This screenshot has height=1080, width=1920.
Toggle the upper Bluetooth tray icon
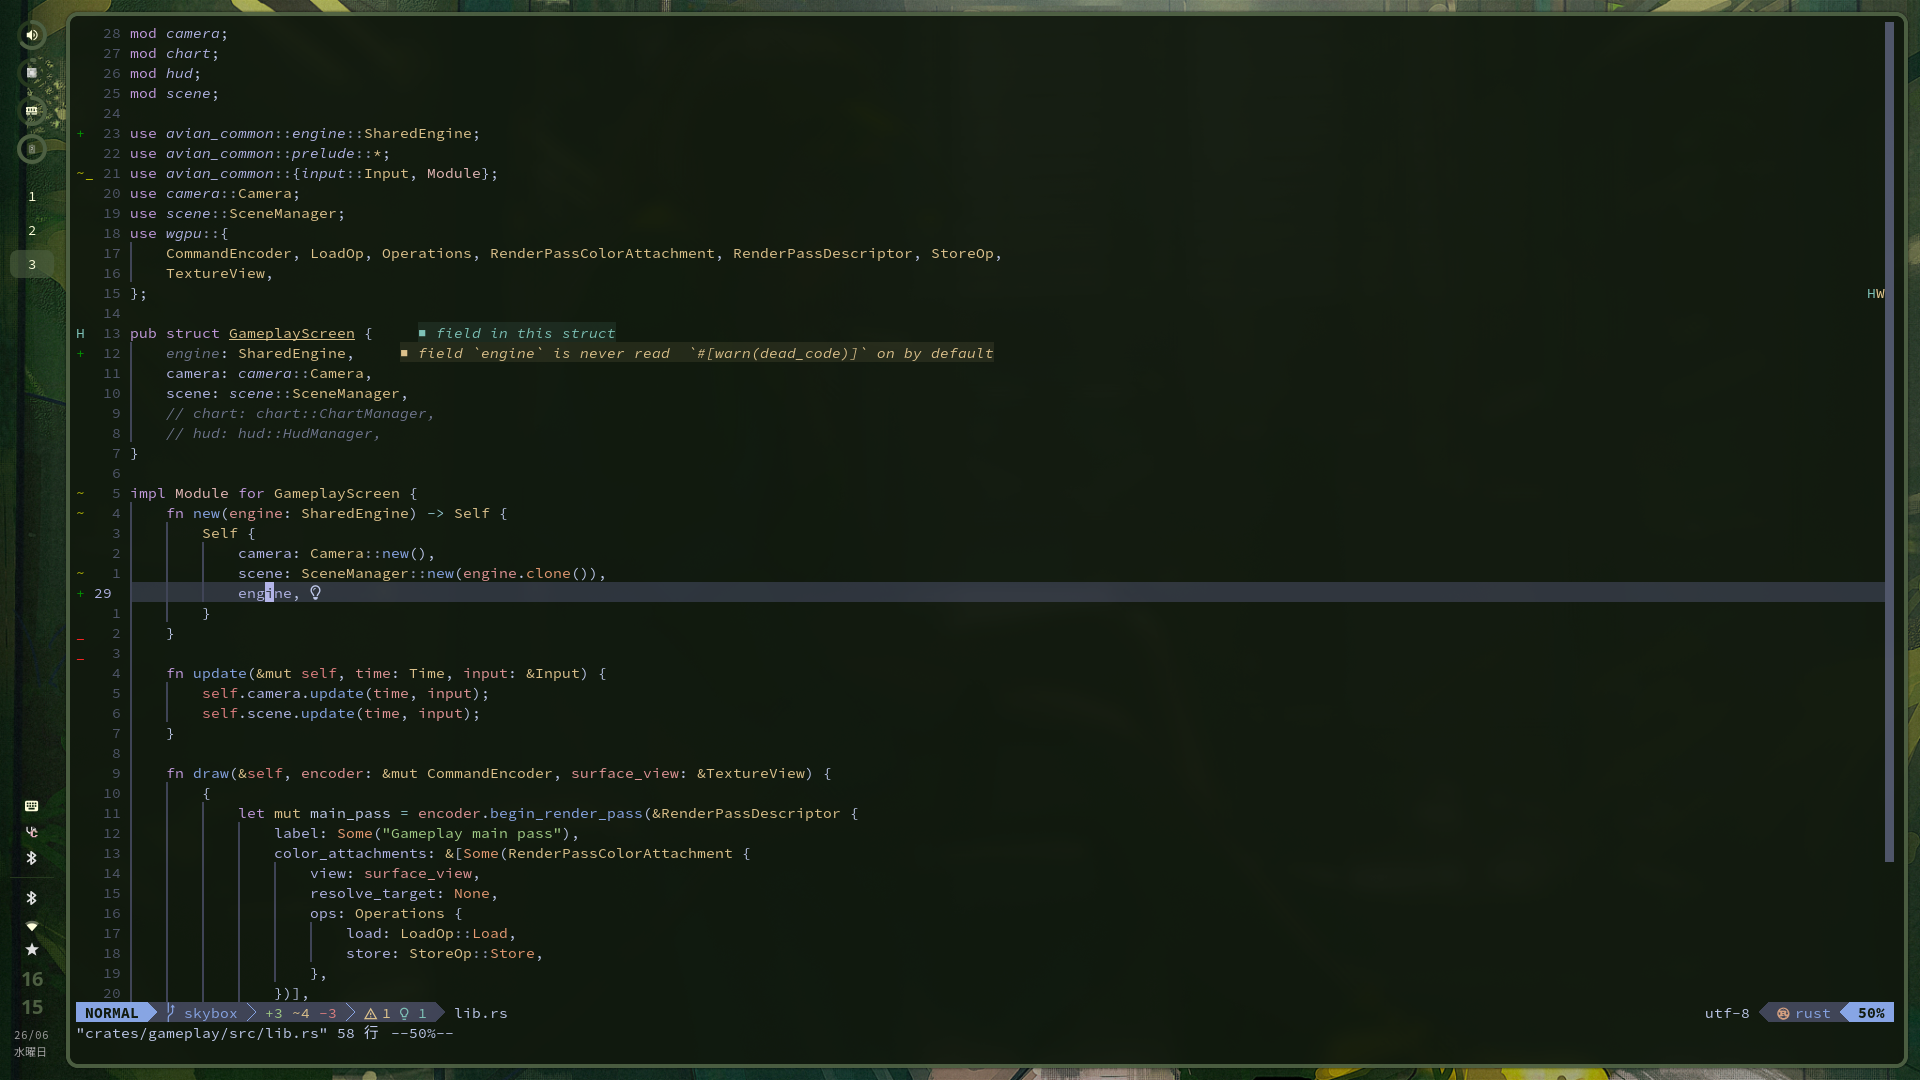32,858
